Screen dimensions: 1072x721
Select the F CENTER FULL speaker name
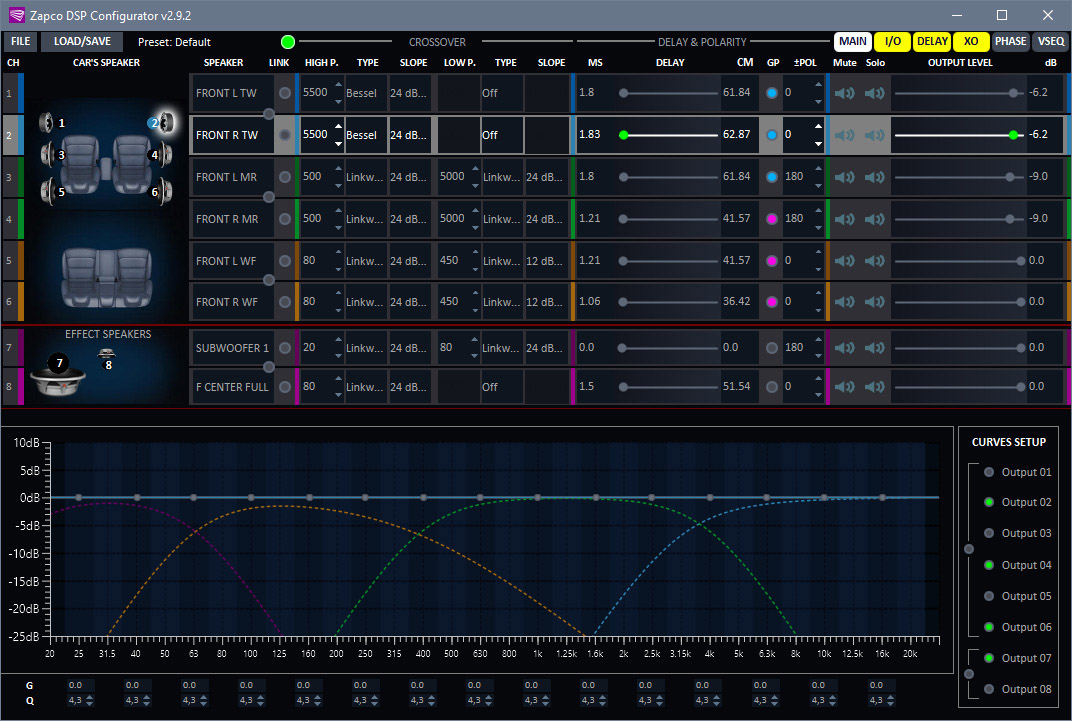pos(232,387)
